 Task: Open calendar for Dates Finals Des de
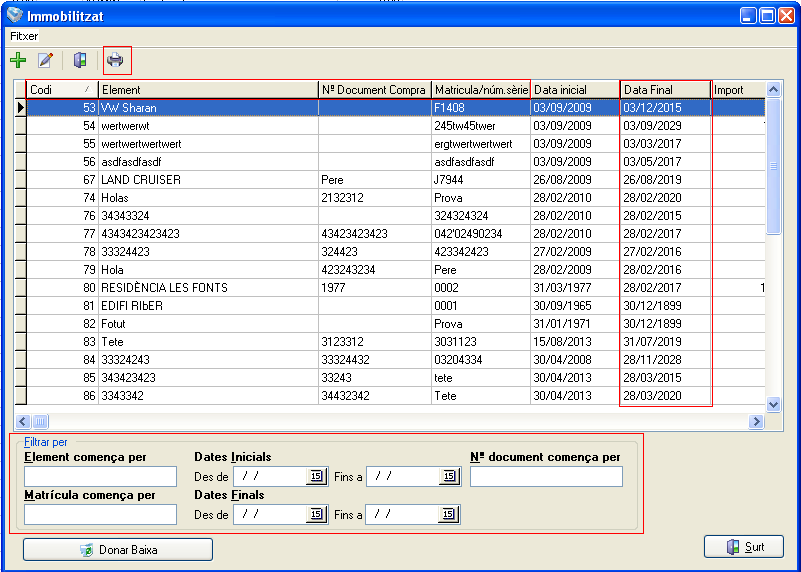316,514
